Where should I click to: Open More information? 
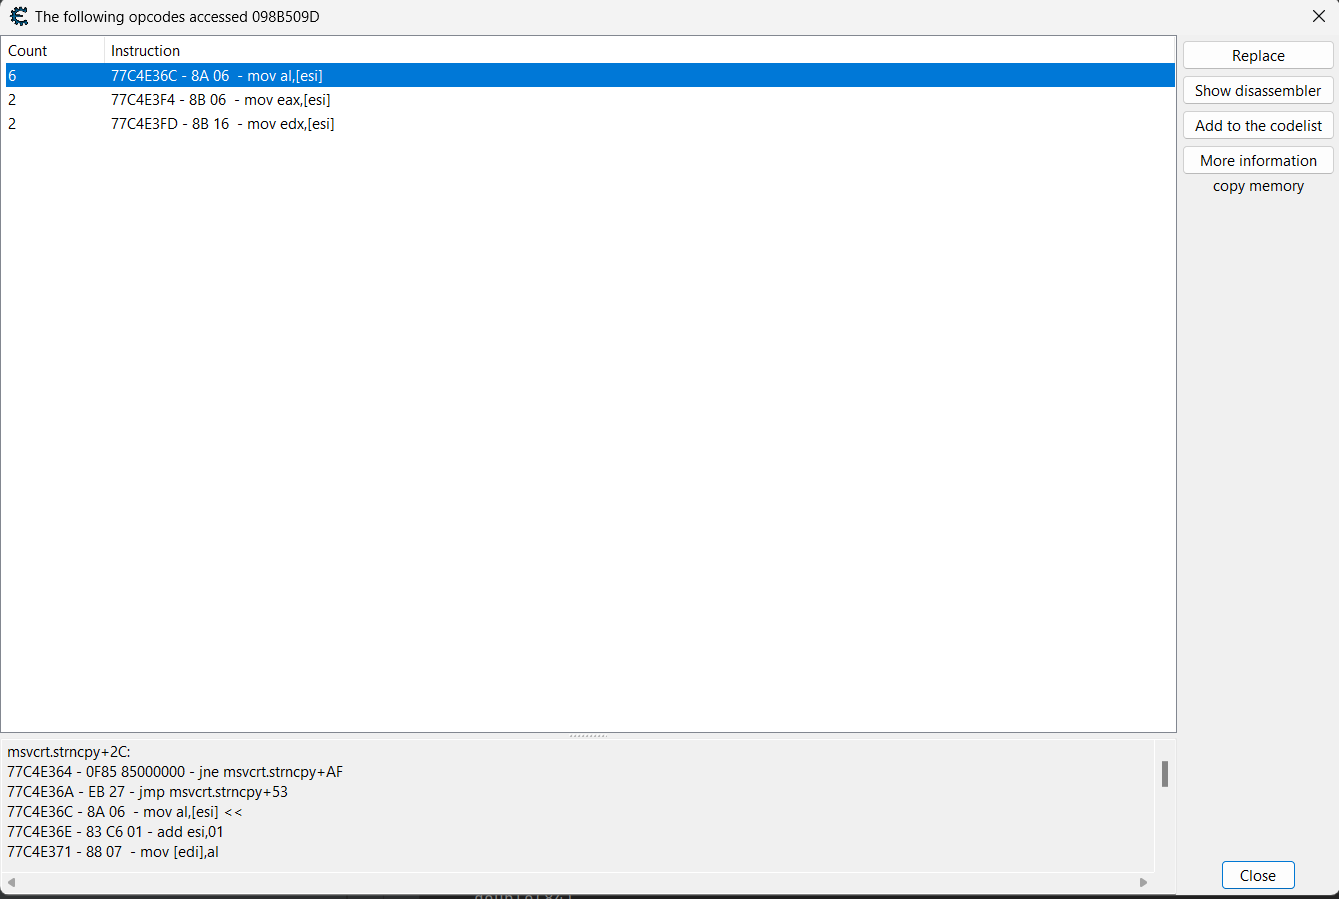tap(1258, 161)
